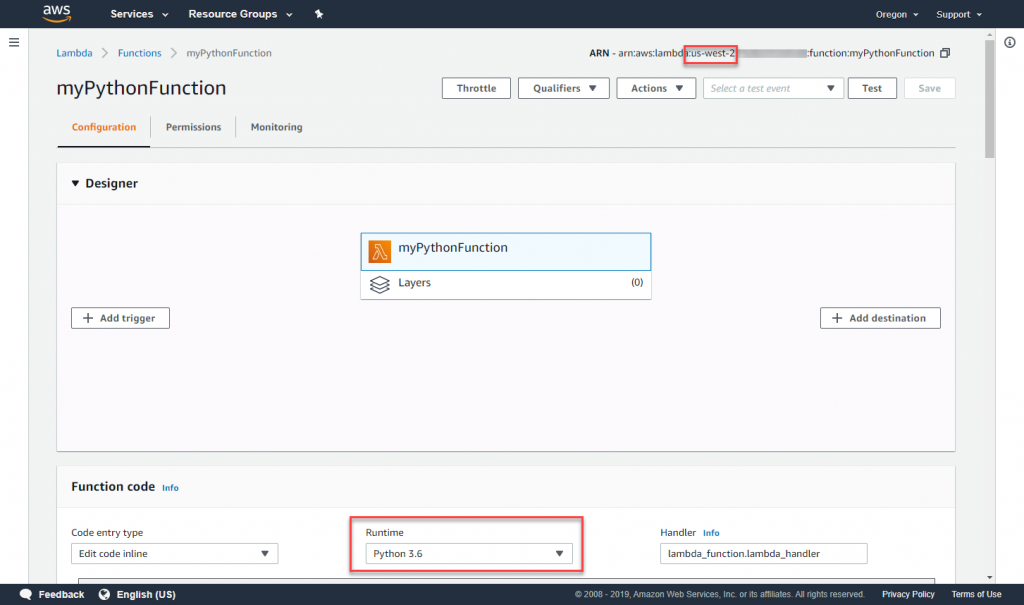Open the sidebar using the hamburger menu icon
The height and width of the screenshot is (605, 1024).
point(14,42)
